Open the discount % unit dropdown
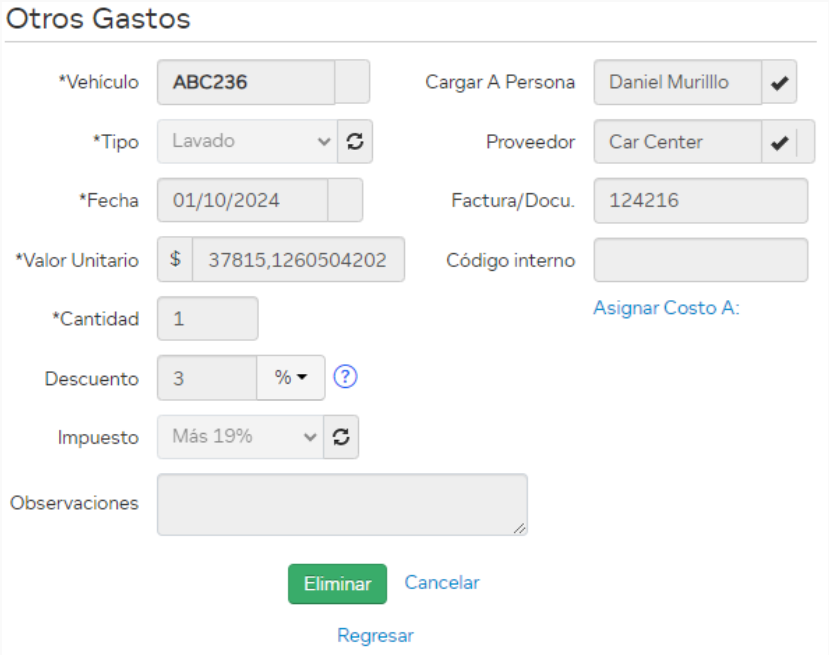This screenshot has height=655, width=829. click(x=291, y=377)
